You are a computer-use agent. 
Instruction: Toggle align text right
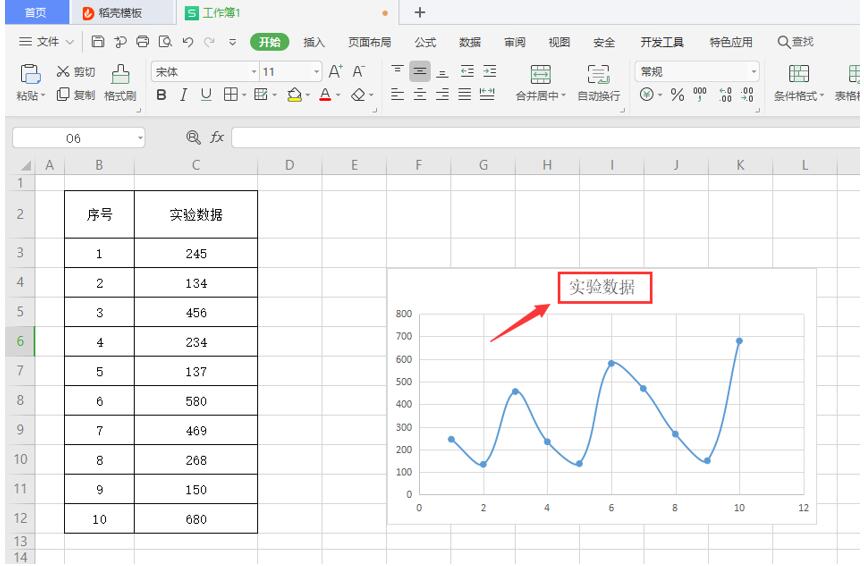point(442,94)
